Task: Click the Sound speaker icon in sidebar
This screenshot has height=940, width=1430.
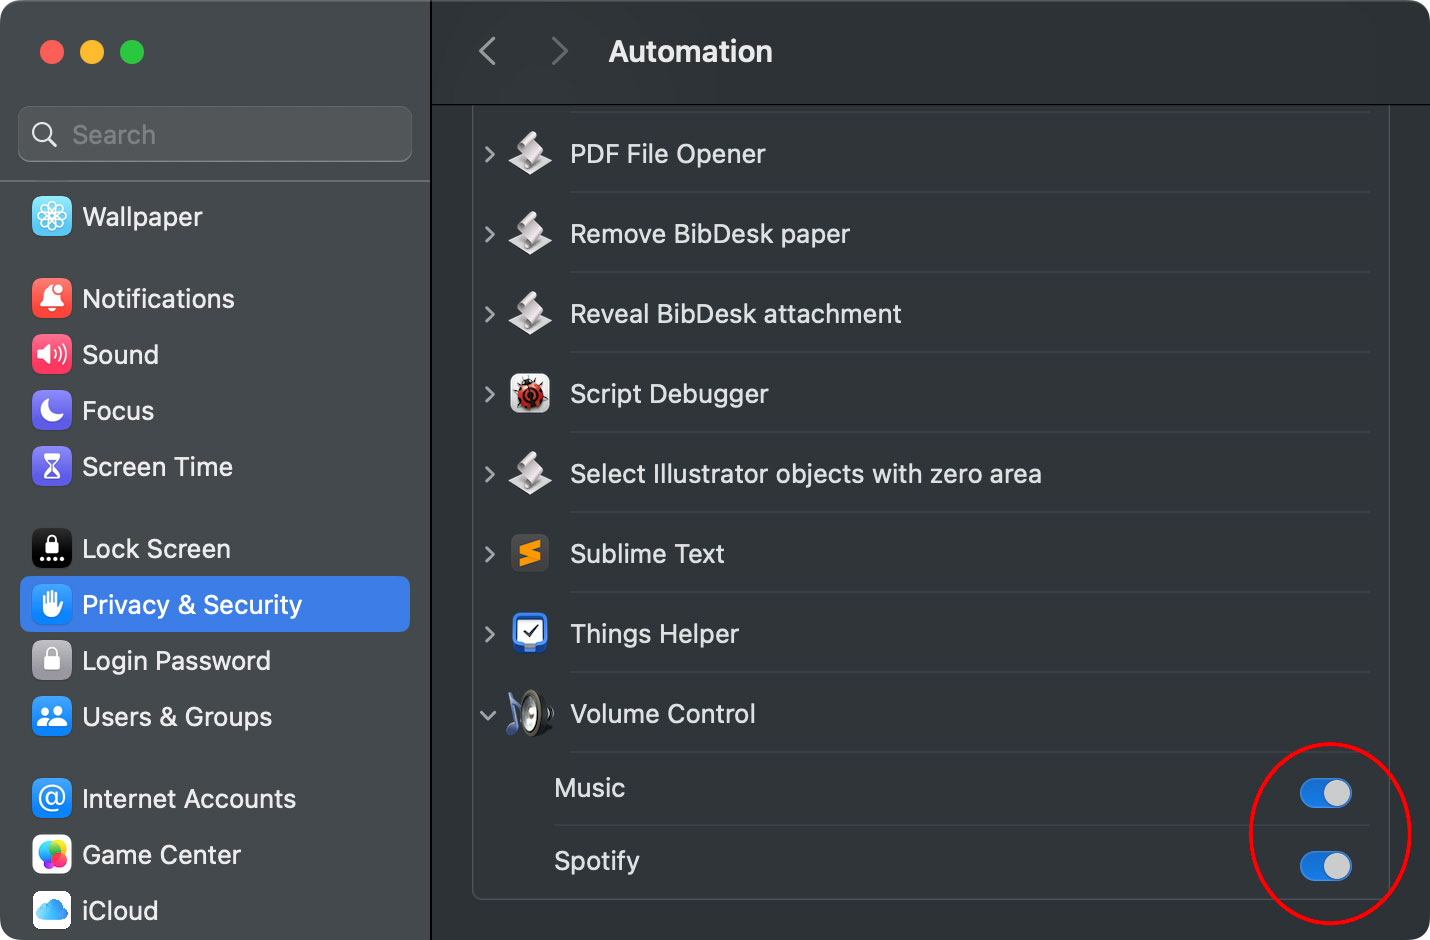Action: click(51, 354)
